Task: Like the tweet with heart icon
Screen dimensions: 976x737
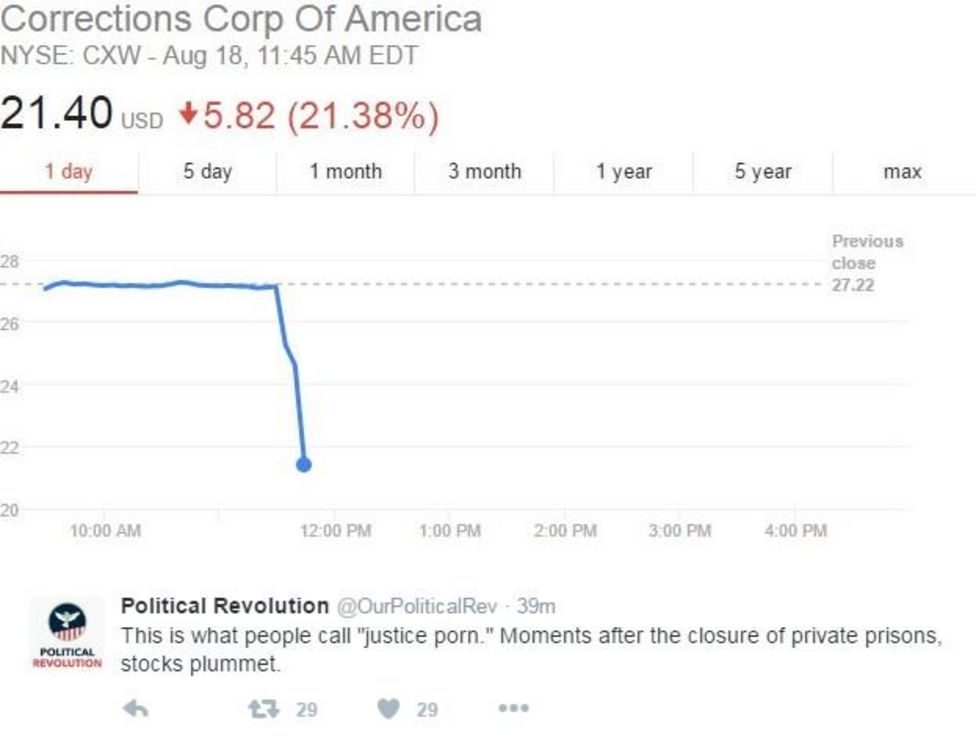Action: (388, 709)
